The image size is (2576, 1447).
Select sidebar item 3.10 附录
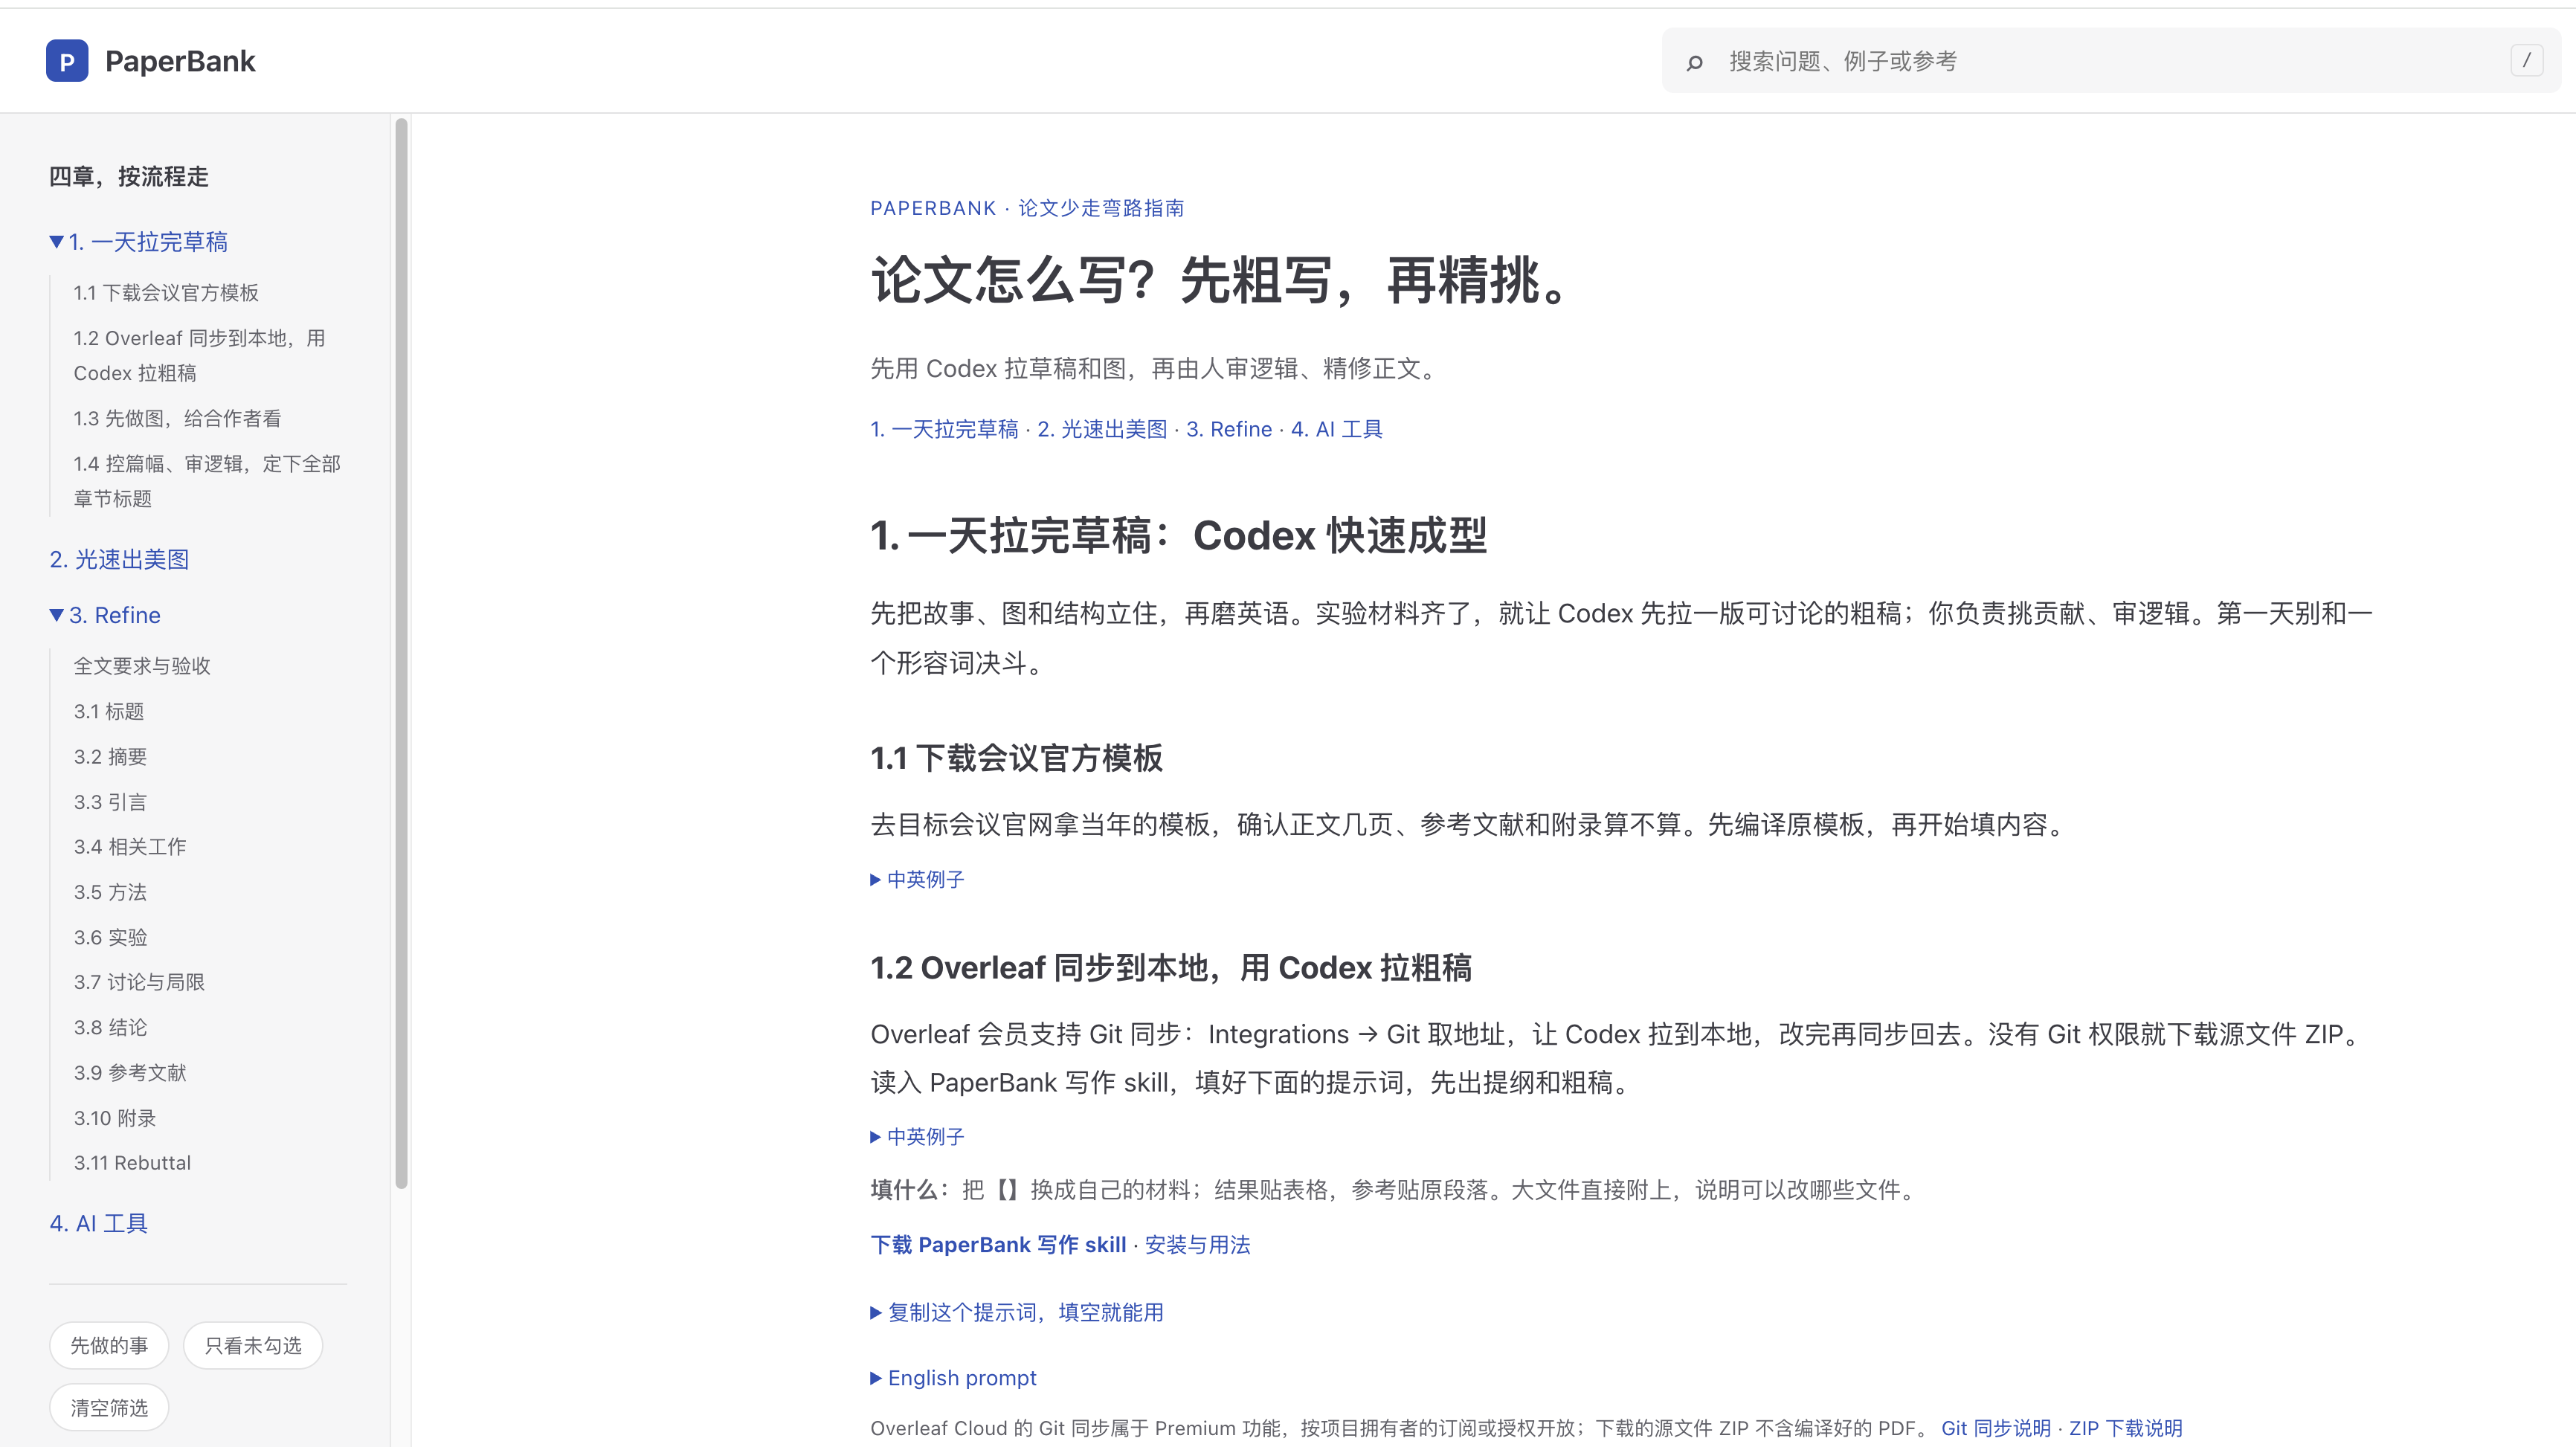click(115, 1119)
